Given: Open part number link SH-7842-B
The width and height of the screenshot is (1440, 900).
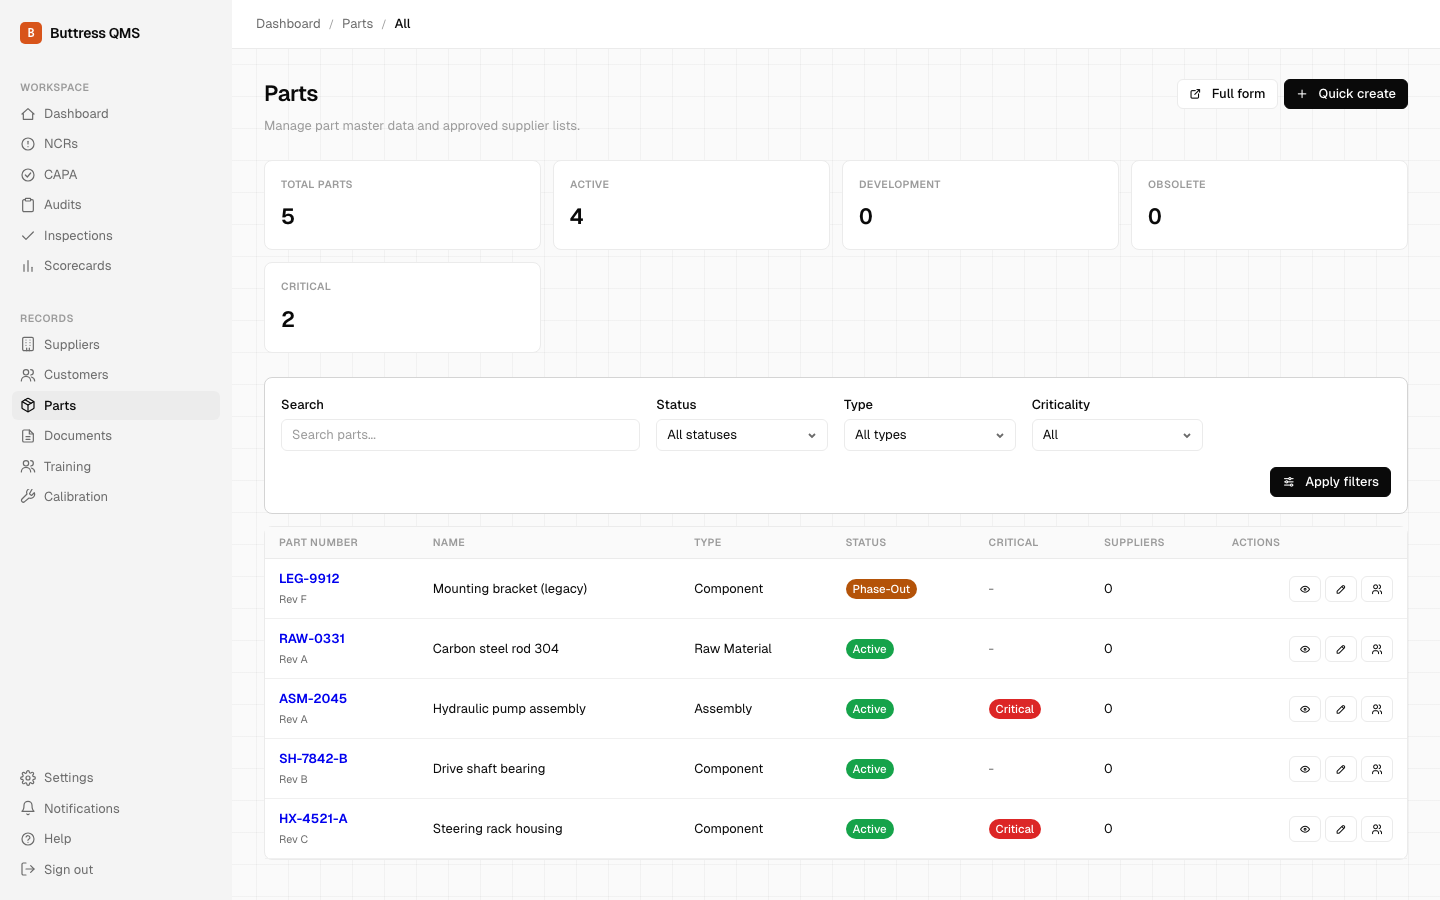Looking at the screenshot, I should pos(313,759).
